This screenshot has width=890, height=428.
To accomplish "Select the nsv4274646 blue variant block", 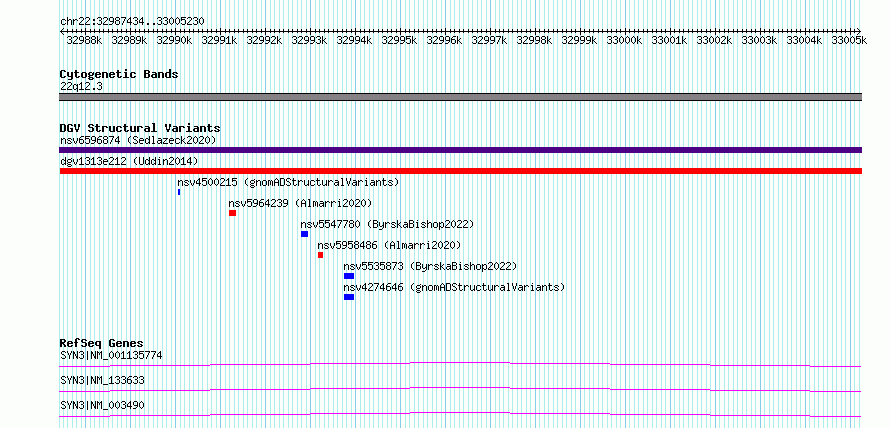I will tap(349, 297).
